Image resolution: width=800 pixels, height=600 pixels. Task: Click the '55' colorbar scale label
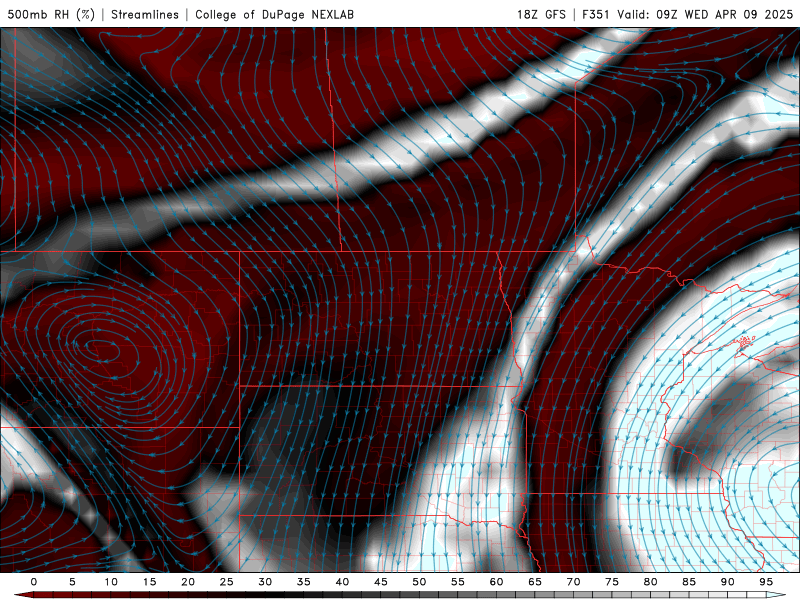pyautogui.click(x=458, y=582)
